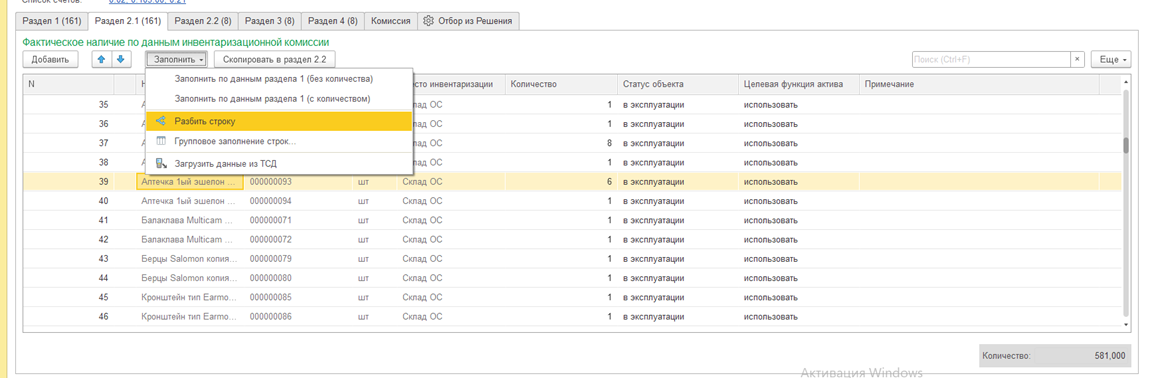This screenshot has width=1150, height=378.
Task: Select Загрузить данные из ТСД menu entry
Action: tap(279, 164)
